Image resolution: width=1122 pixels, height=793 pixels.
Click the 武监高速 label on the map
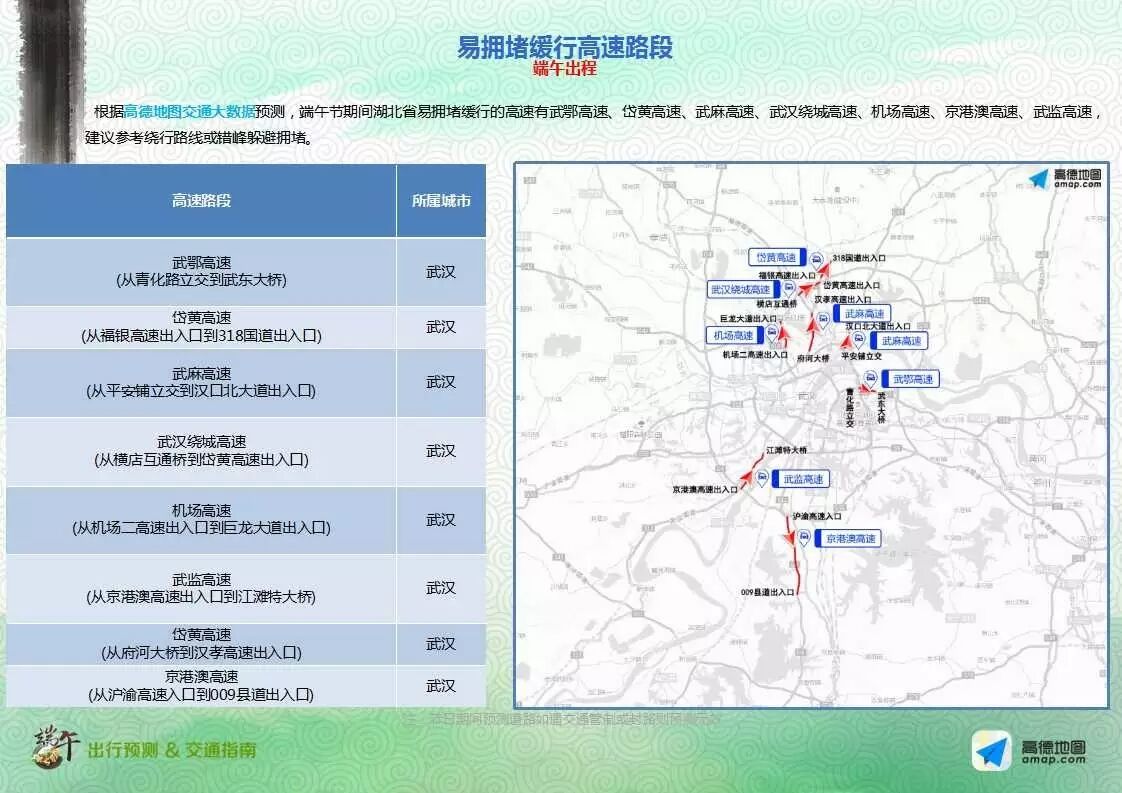[801, 480]
